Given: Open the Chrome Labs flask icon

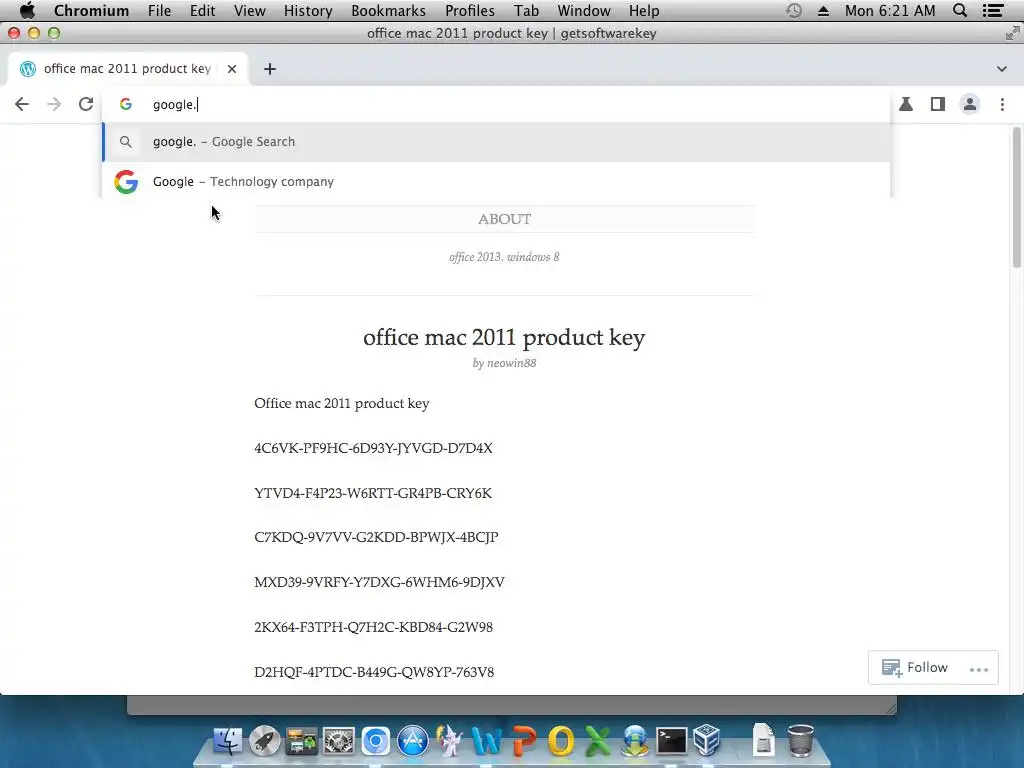Looking at the screenshot, I should [906, 104].
